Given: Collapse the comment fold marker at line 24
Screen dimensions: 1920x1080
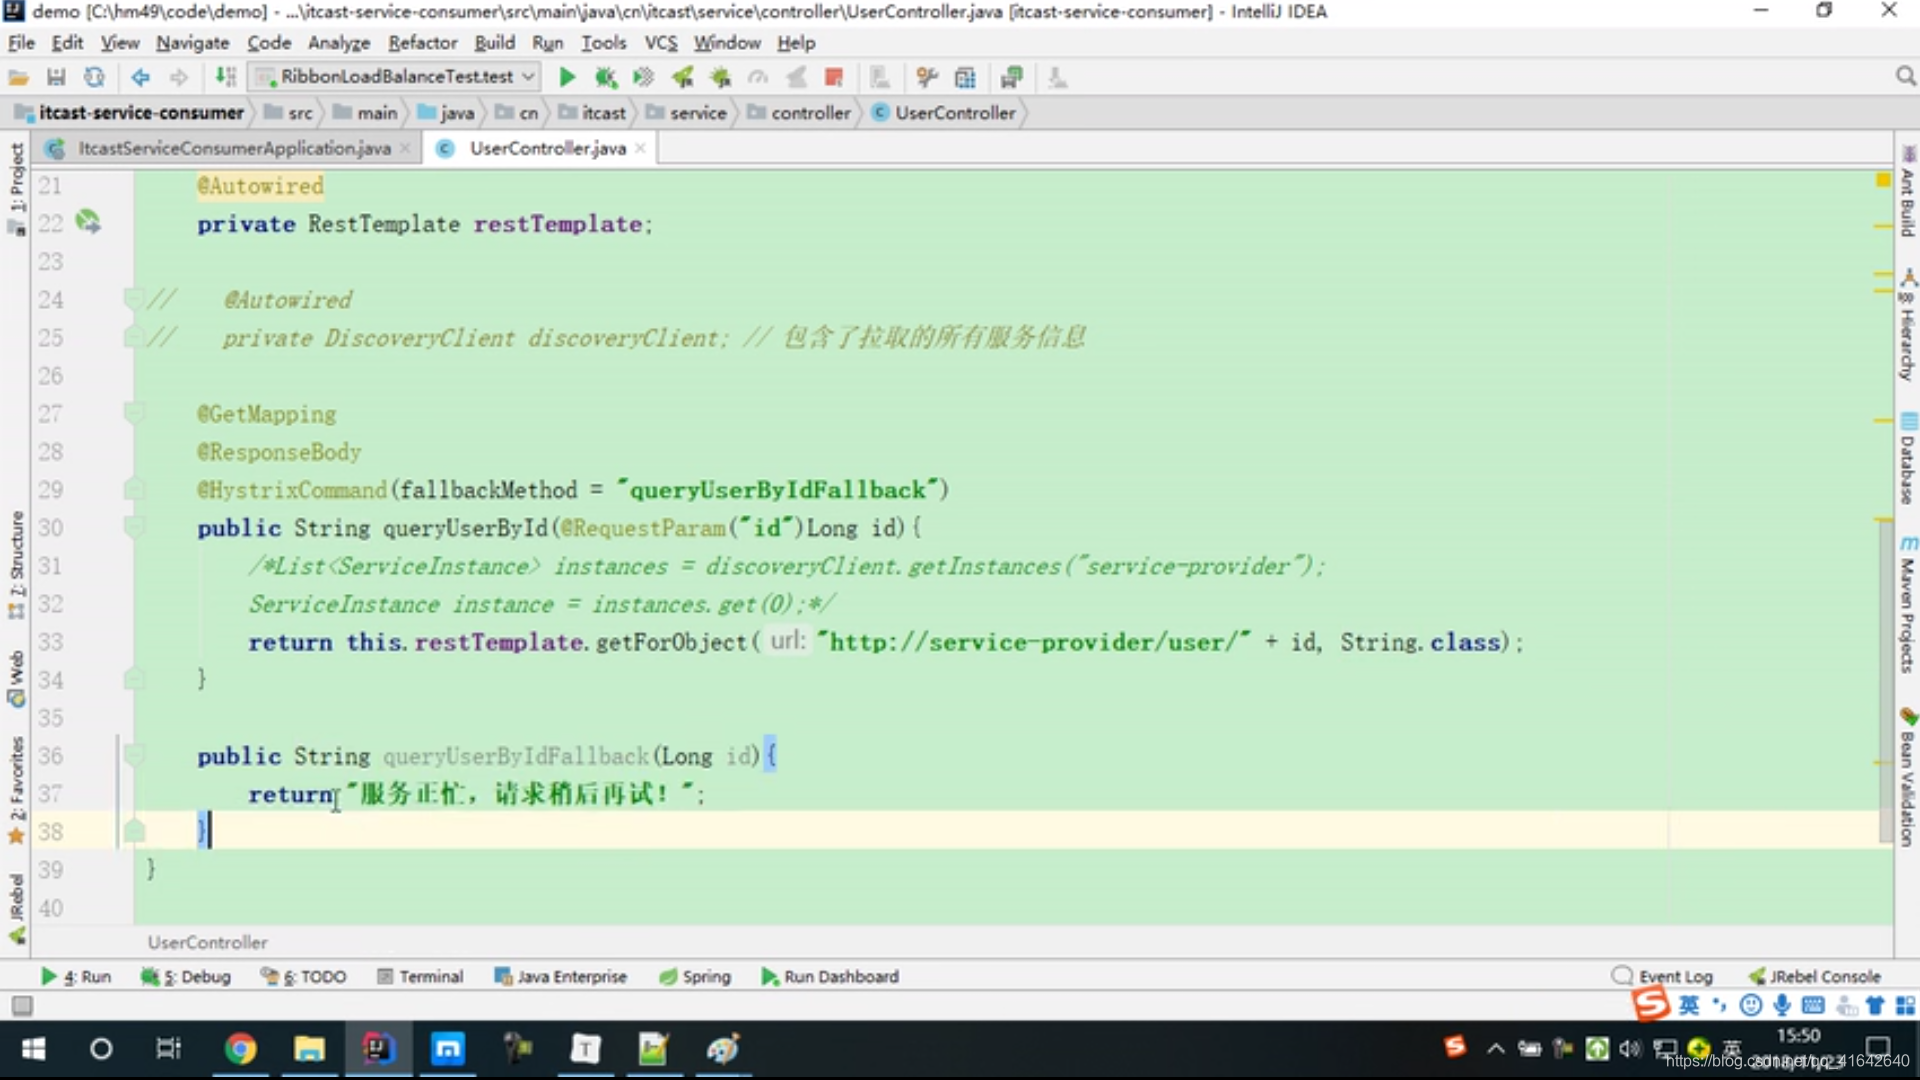Looking at the screenshot, I should [132, 298].
